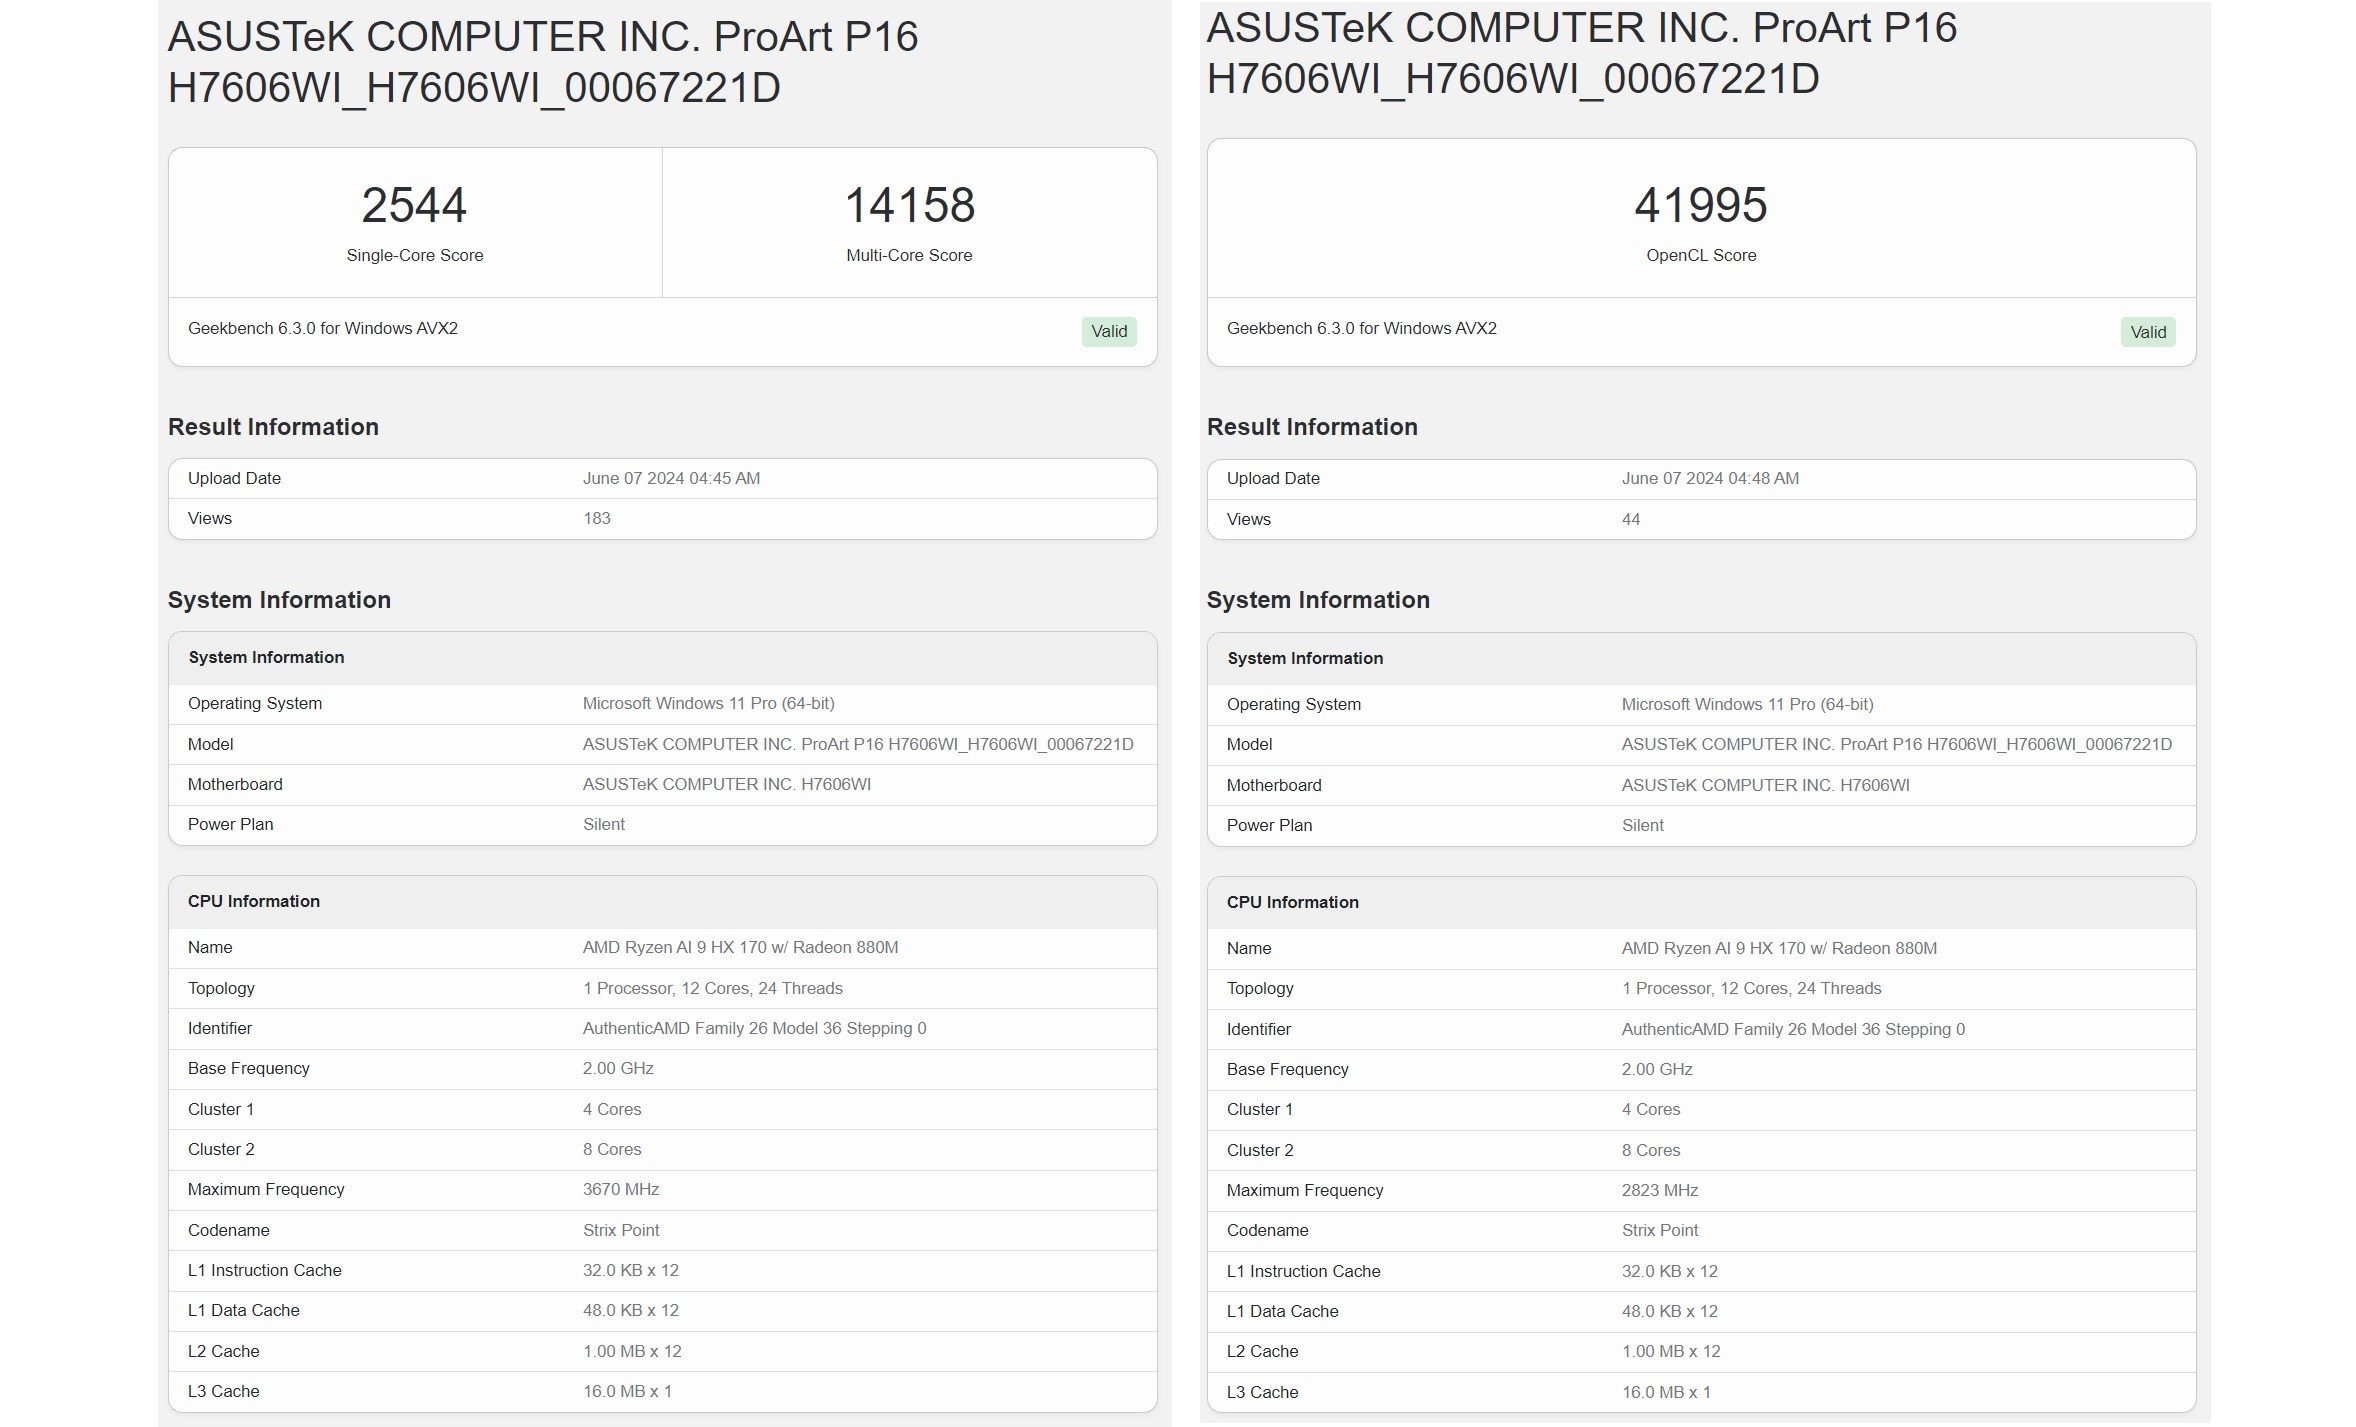
Task: Click the left panel's L1 Instruction Cache 32.0 KB x 12
Action: click(631, 1270)
